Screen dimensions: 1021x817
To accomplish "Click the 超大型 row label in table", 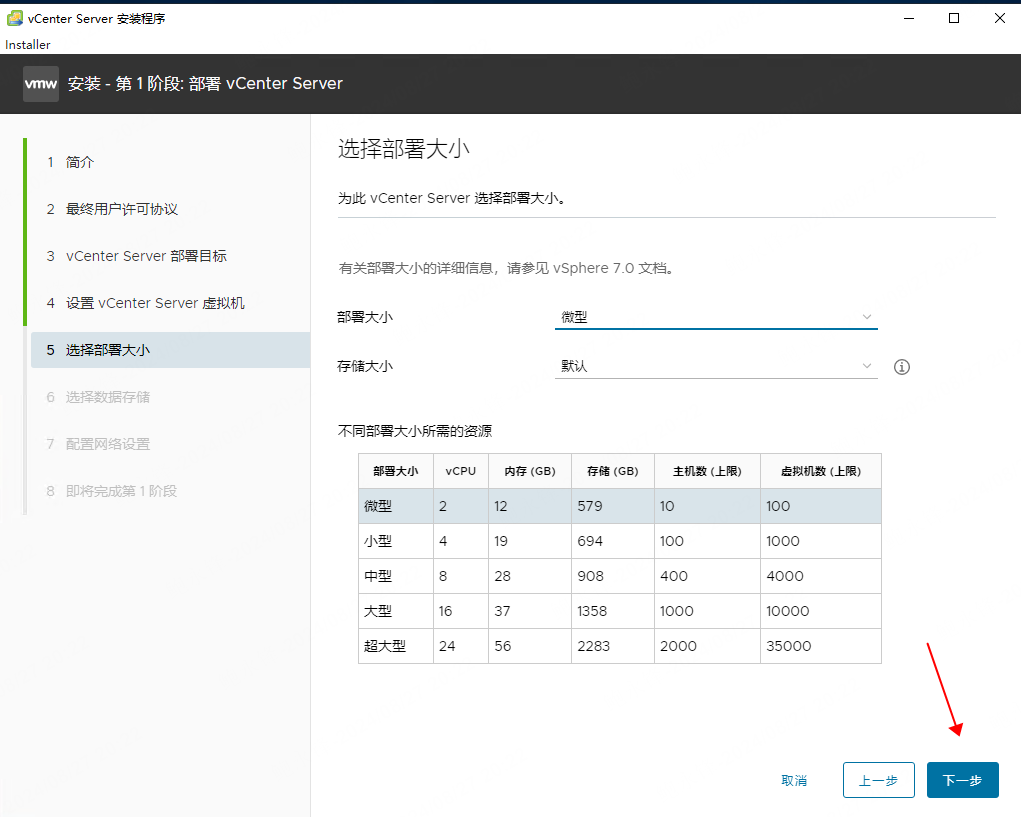I will tap(385, 646).
